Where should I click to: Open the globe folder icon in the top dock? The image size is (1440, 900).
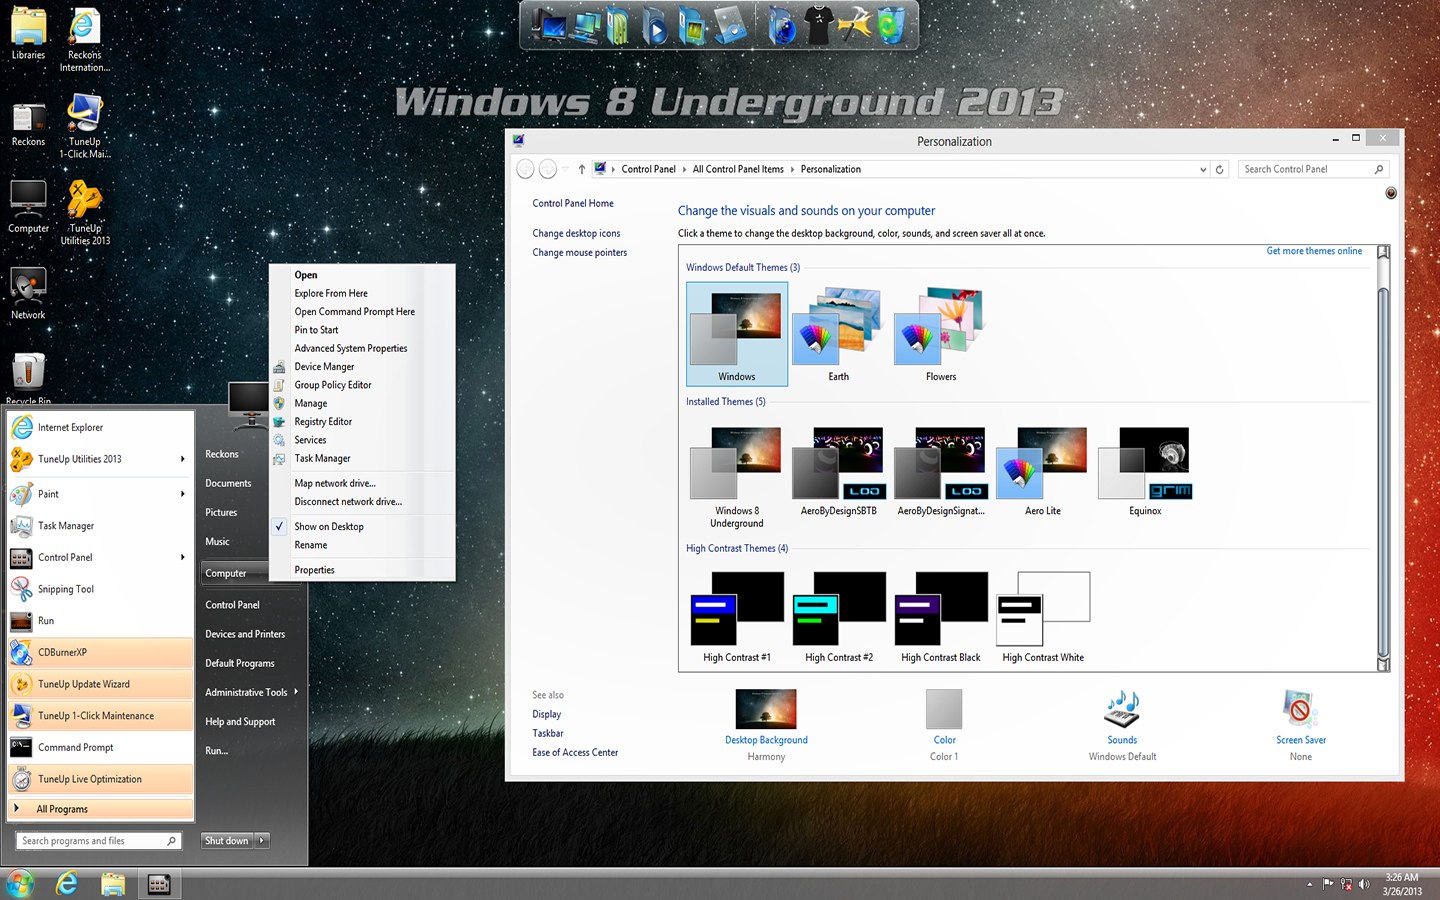click(x=782, y=25)
